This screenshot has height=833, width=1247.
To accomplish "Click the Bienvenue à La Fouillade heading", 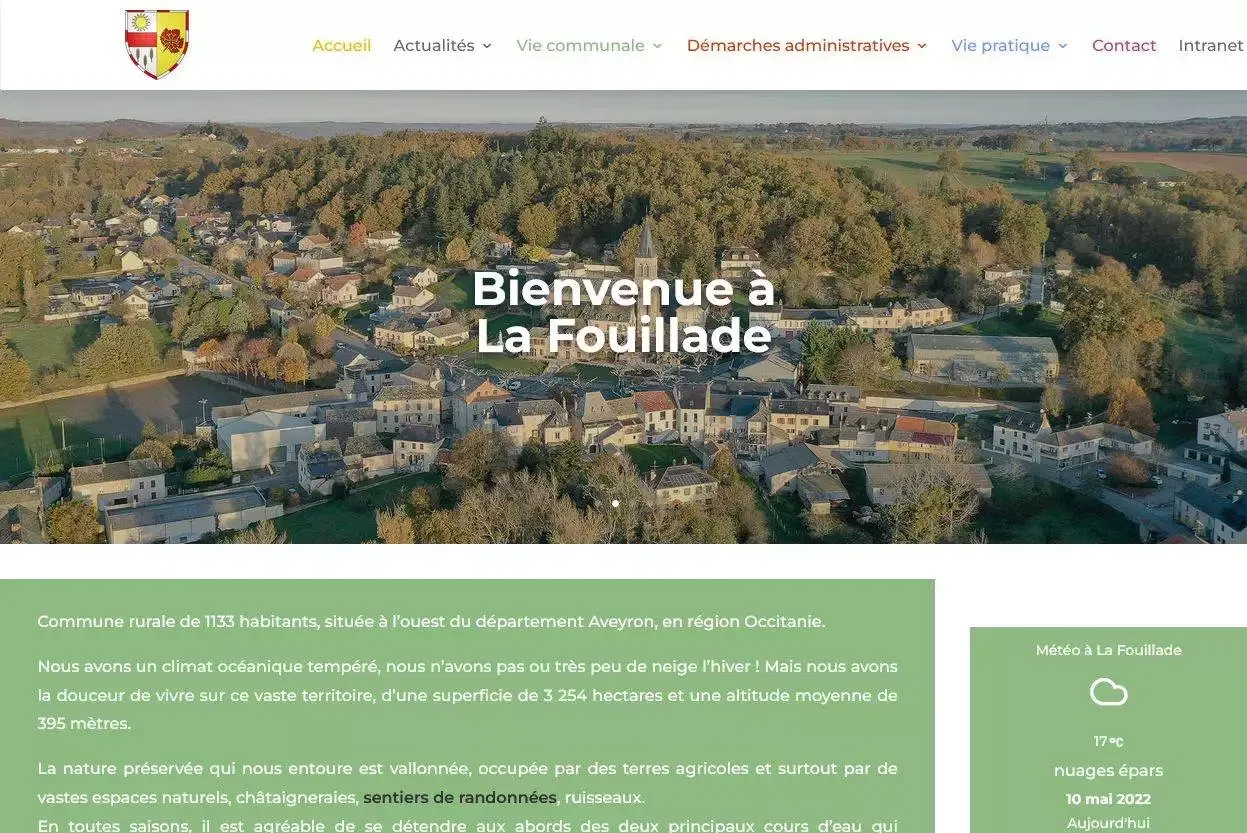I will pos(623,312).
